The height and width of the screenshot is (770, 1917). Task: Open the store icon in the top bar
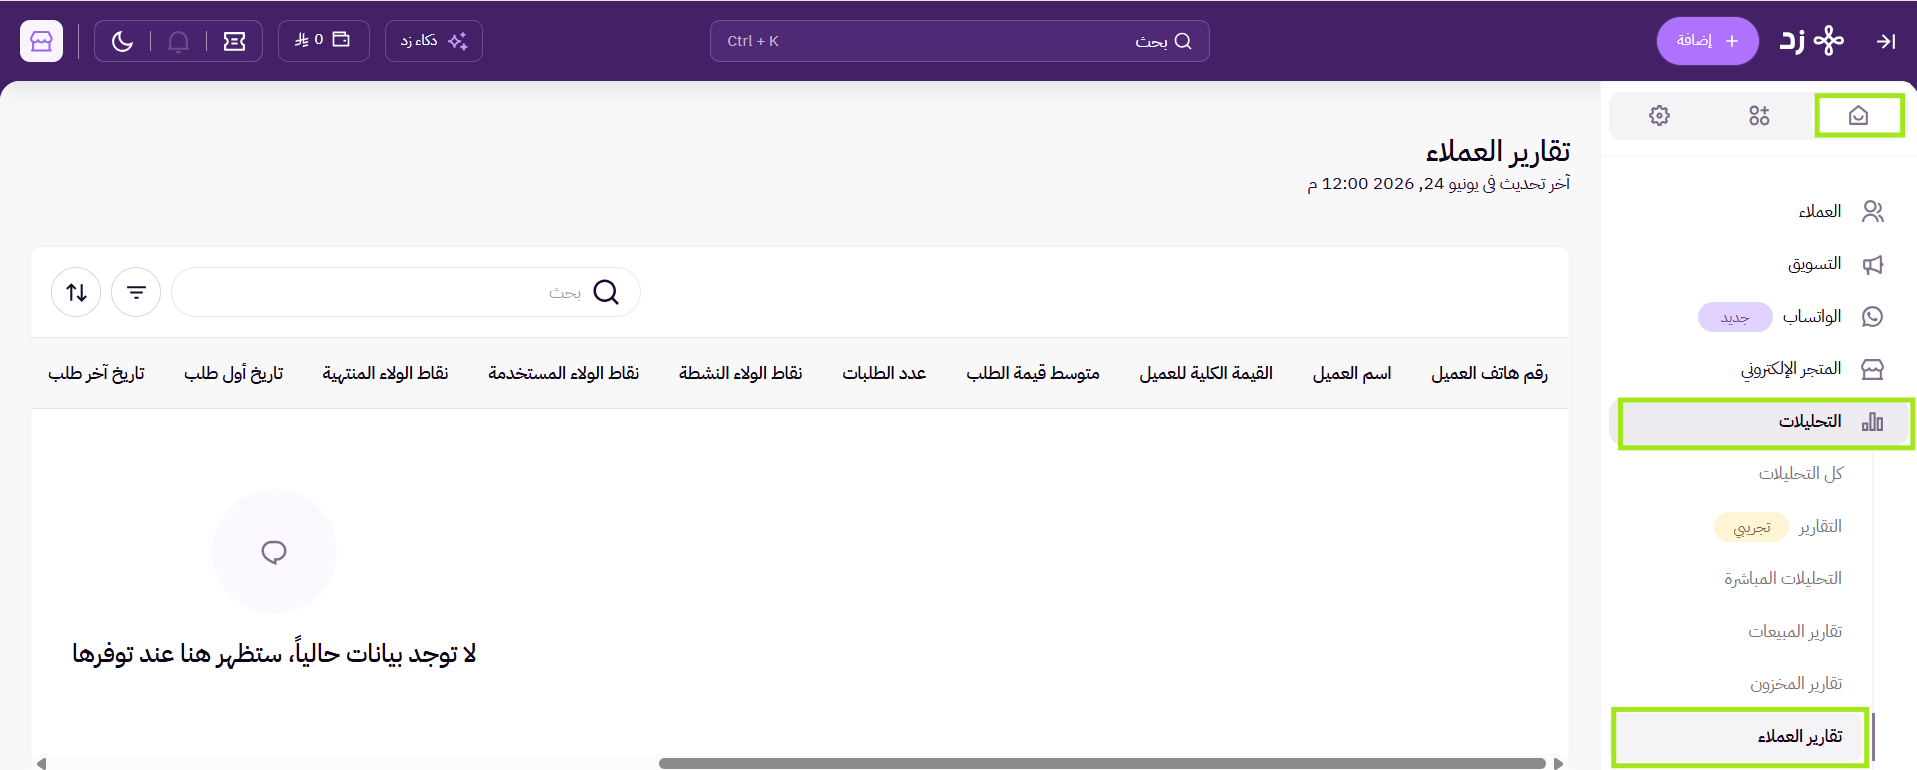[41, 41]
